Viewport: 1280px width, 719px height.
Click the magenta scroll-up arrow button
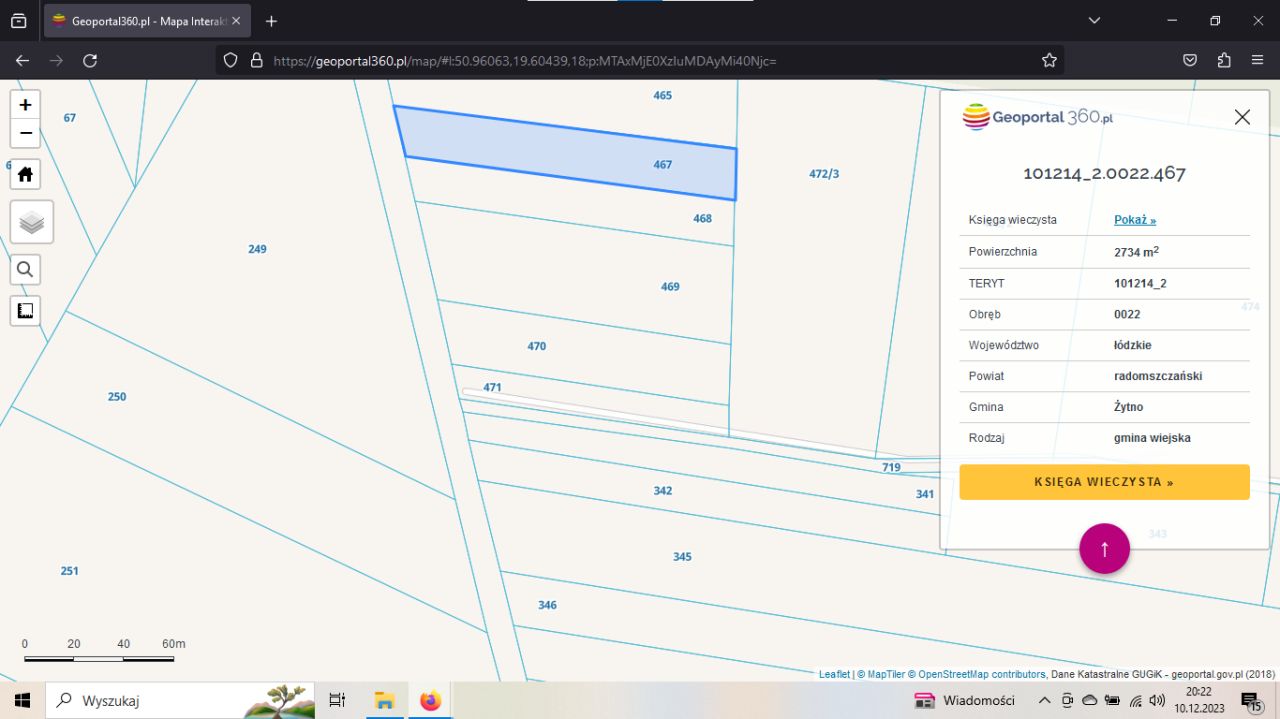pyautogui.click(x=1104, y=548)
